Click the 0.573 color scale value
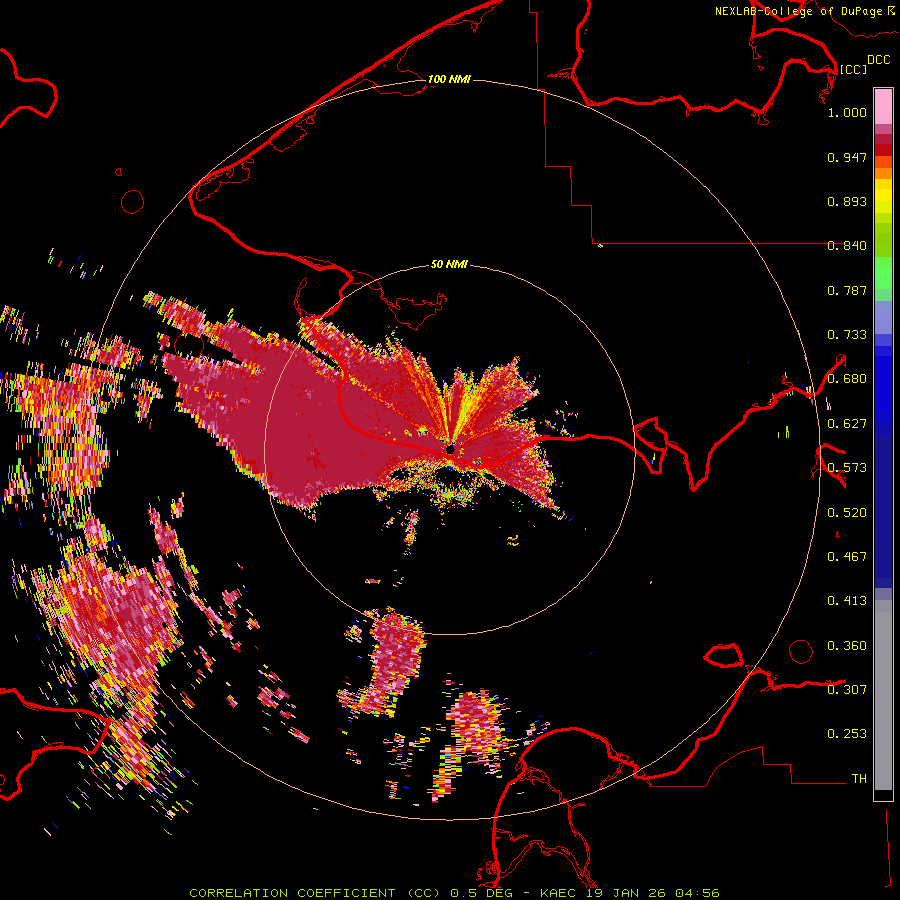This screenshot has height=900, width=900. 847,468
